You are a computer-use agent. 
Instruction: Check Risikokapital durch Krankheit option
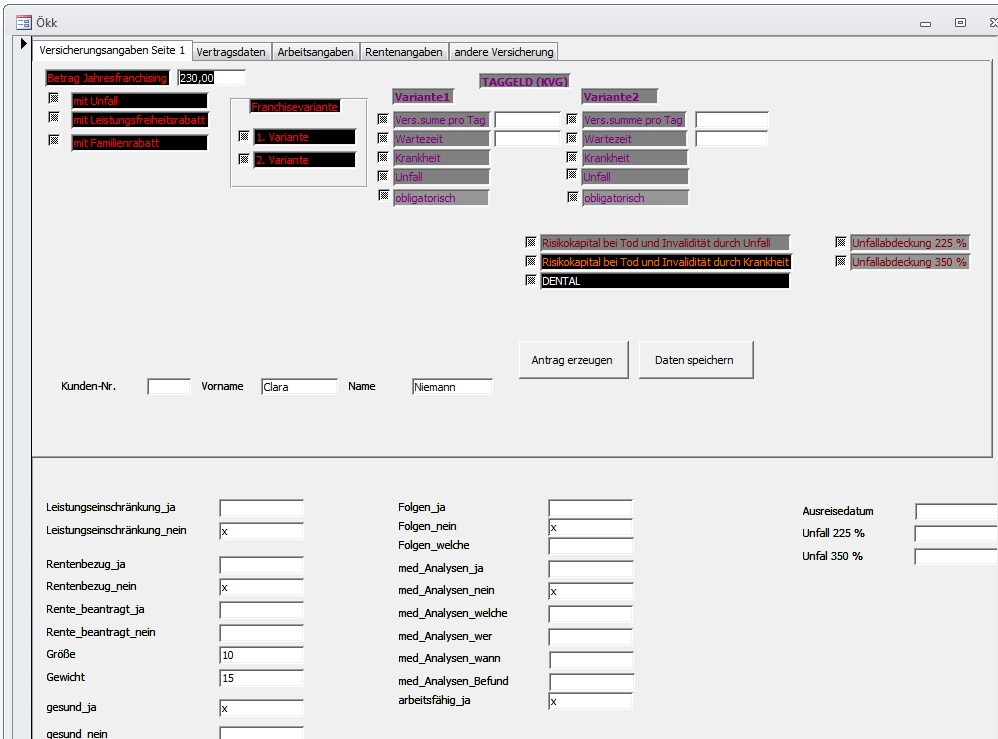click(x=530, y=261)
